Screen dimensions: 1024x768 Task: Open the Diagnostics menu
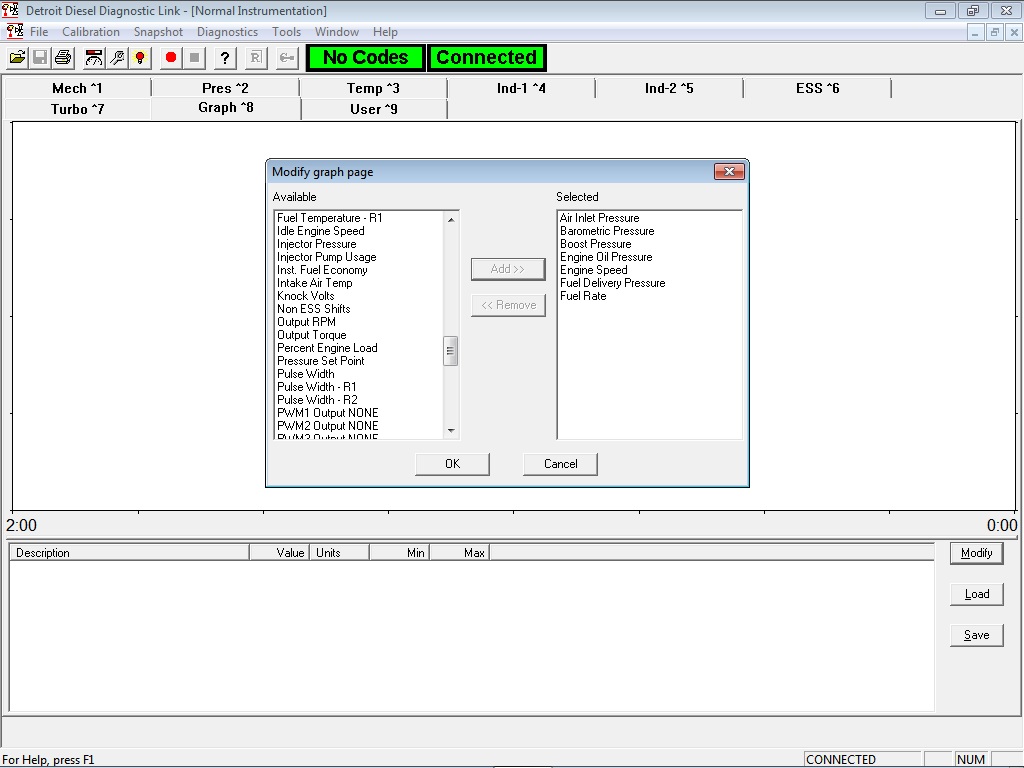pos(227,31)
